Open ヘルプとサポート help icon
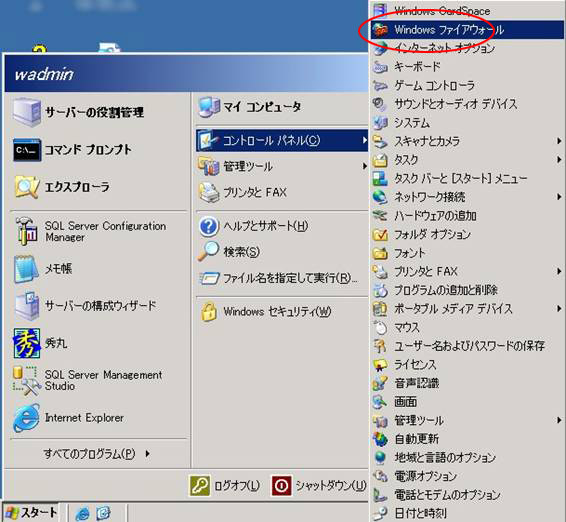The image size is (566, 522). click(x=209, y=226)
